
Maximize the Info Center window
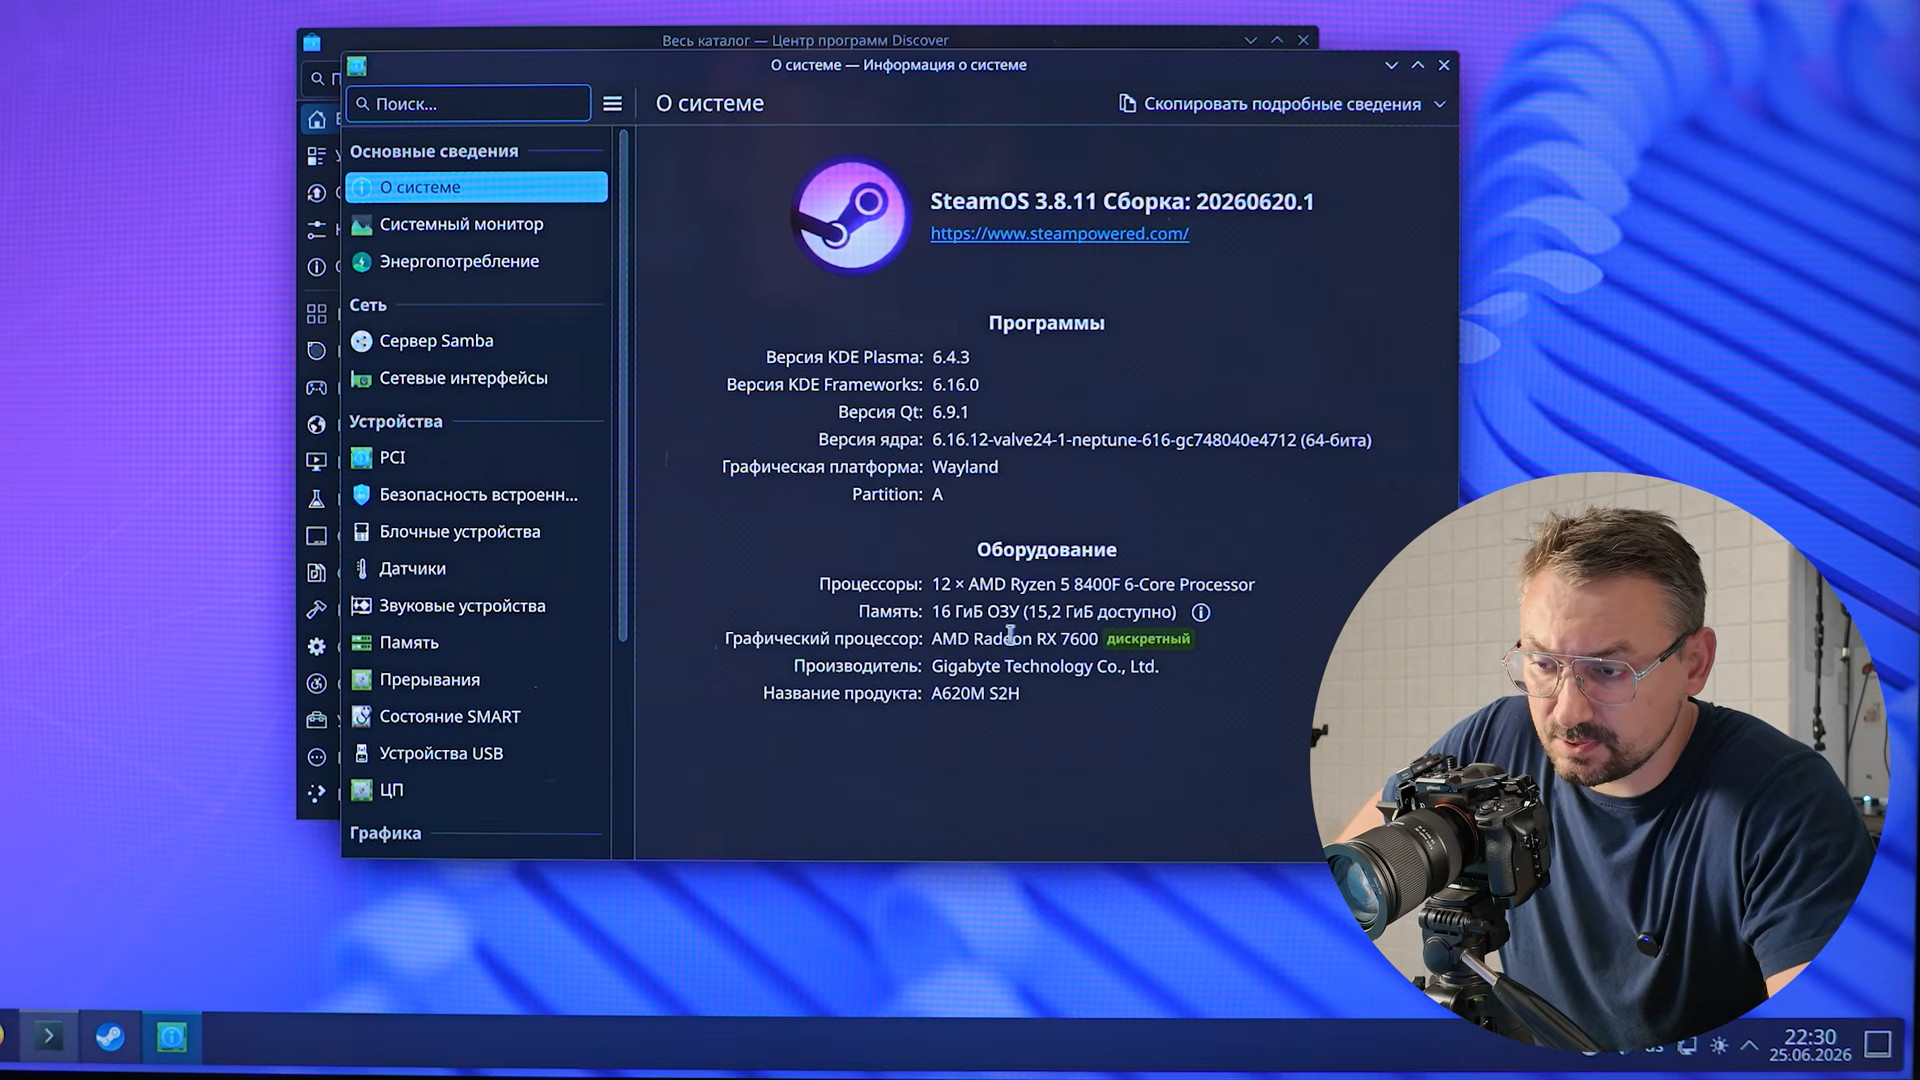coord(1418,65)
